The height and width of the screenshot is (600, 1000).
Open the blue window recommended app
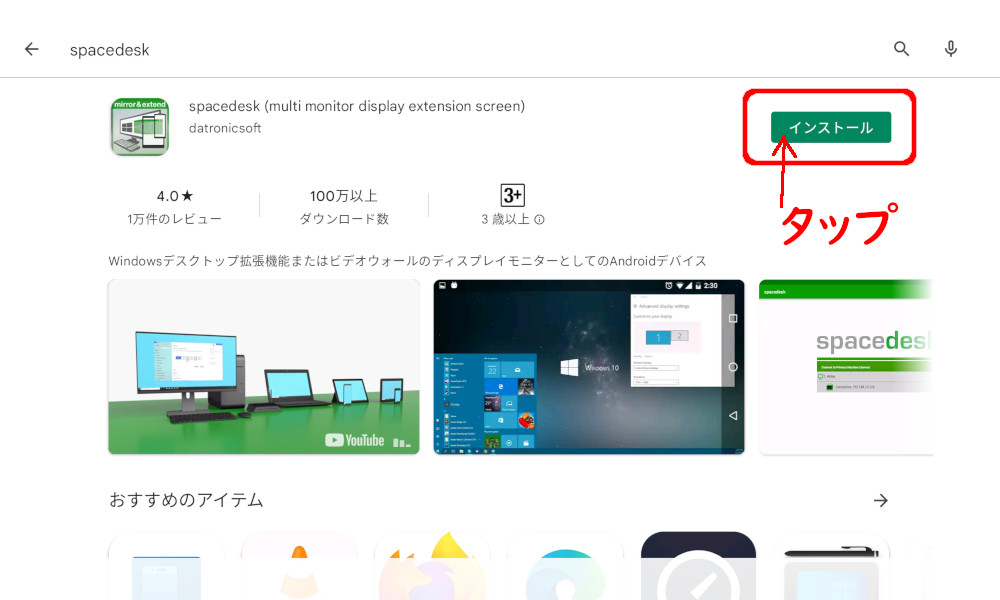pos(166,566)
